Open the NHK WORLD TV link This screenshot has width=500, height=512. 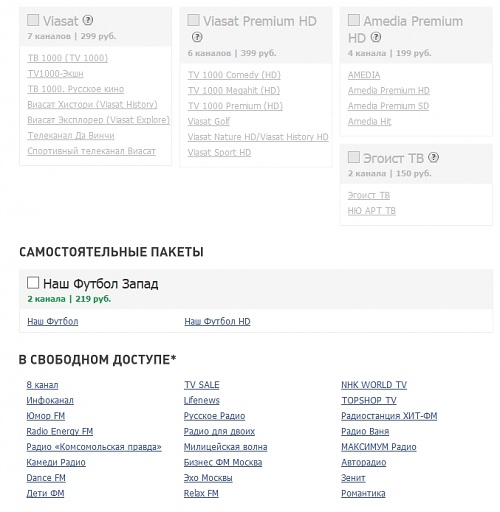tap(374, 385)
